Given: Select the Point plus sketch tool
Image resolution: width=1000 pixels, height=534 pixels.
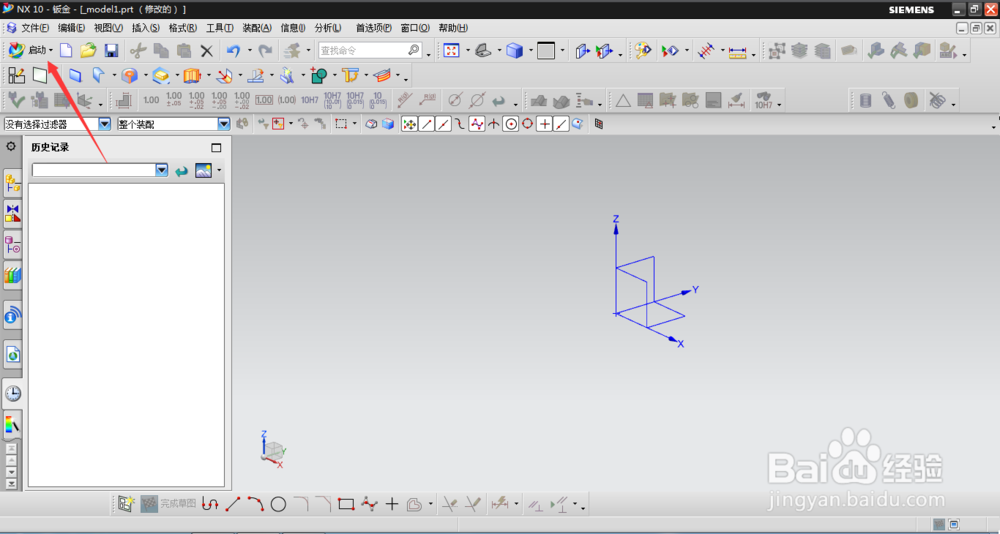Looking at the screenshot, I should pyautogui.click(x=392, y=505).
